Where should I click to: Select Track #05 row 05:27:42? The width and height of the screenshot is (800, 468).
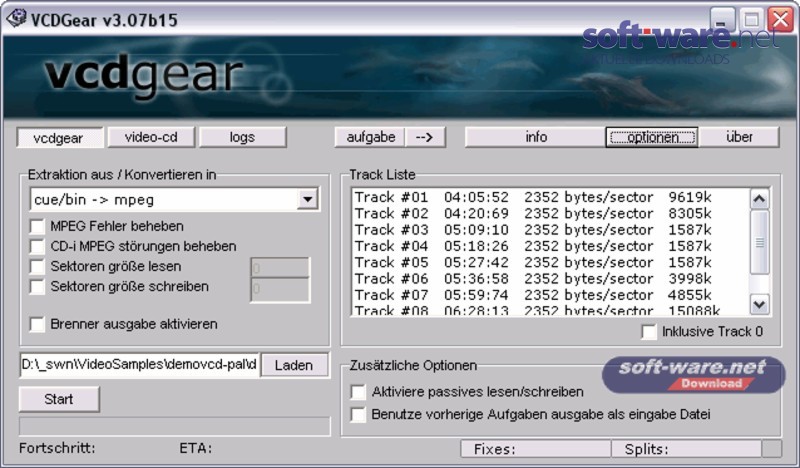pos(550,262)
